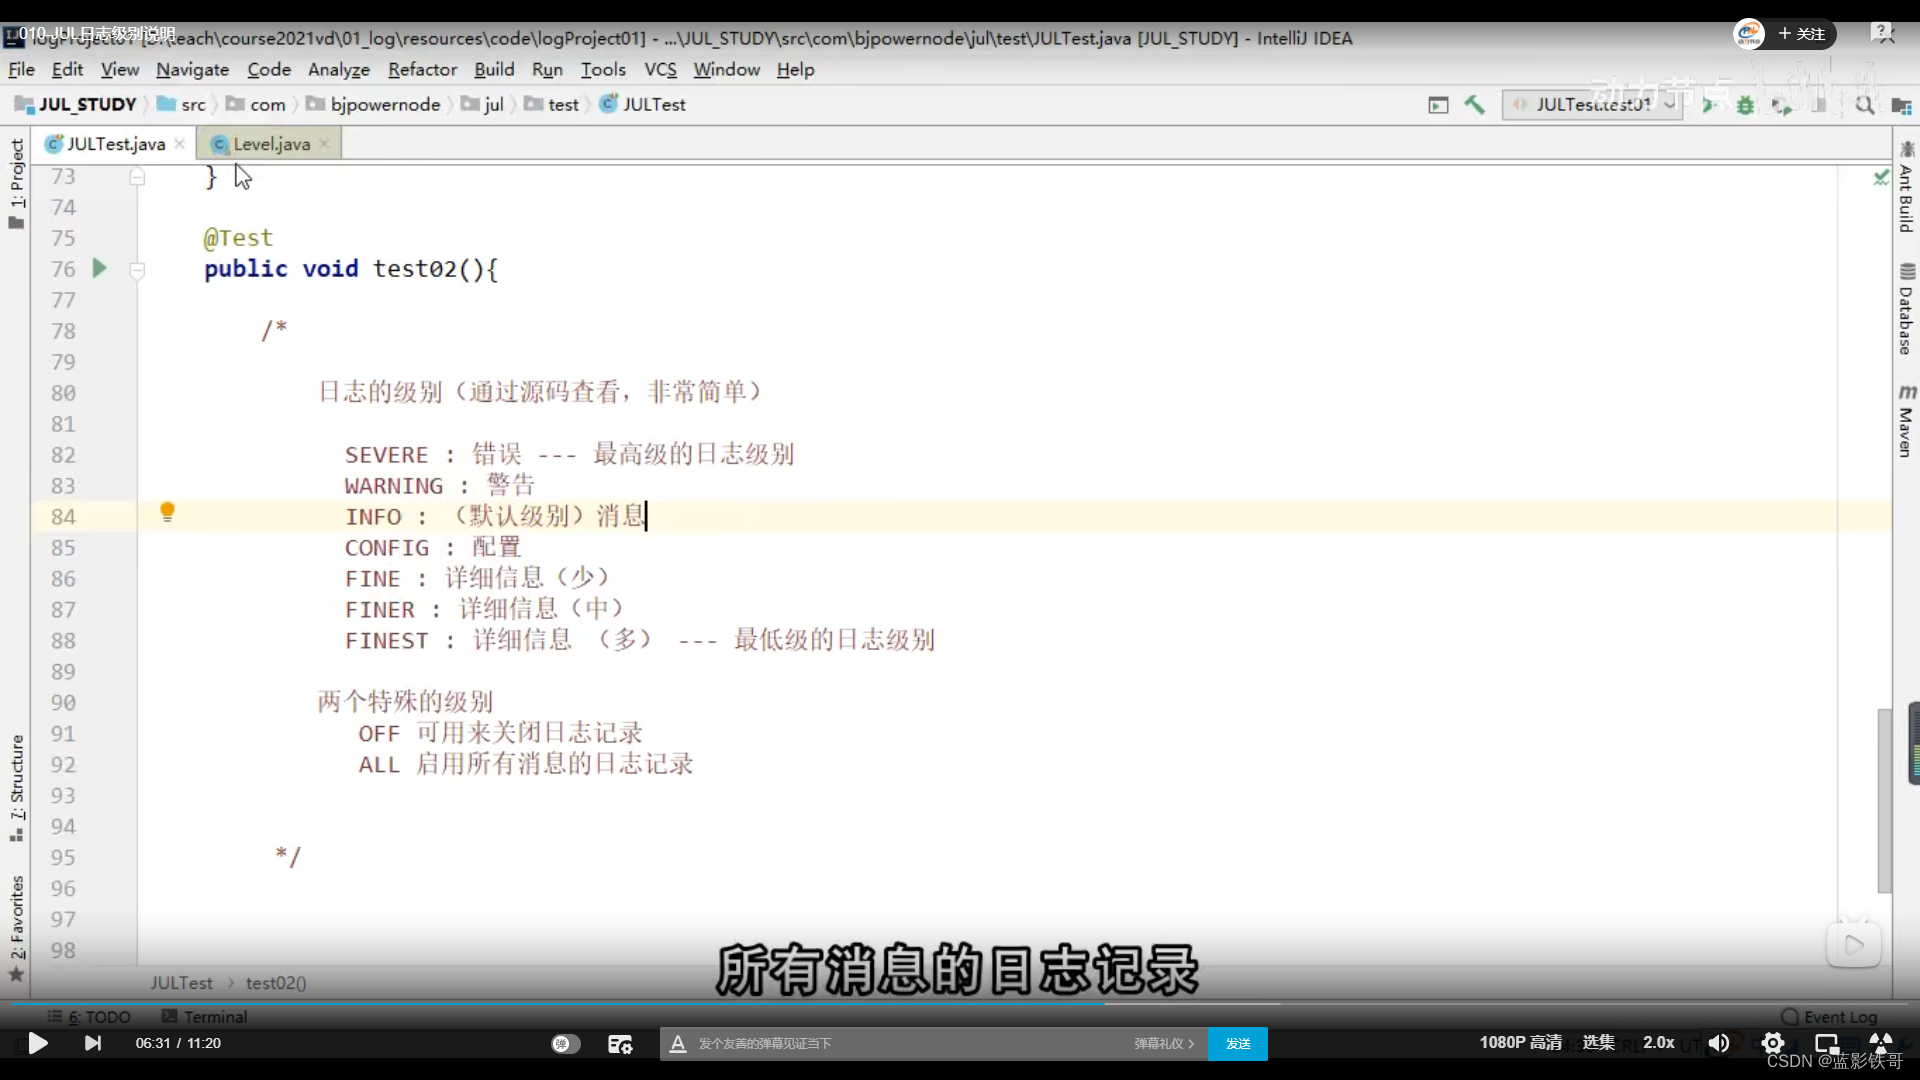This screenshot has height=1080, width=1920.
Task: Open danmaku display settings icon
Action: pos(620,1044)
